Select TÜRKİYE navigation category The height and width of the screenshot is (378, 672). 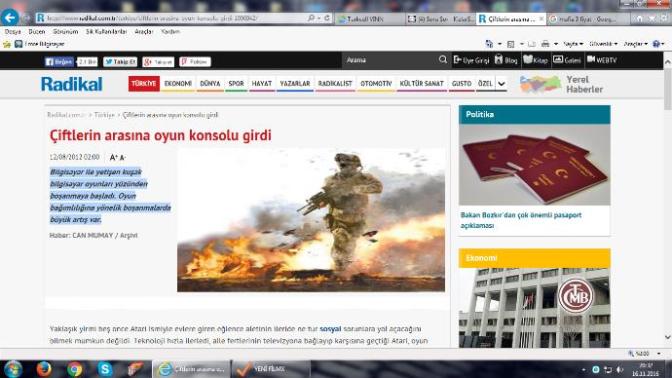click(144, 84)
